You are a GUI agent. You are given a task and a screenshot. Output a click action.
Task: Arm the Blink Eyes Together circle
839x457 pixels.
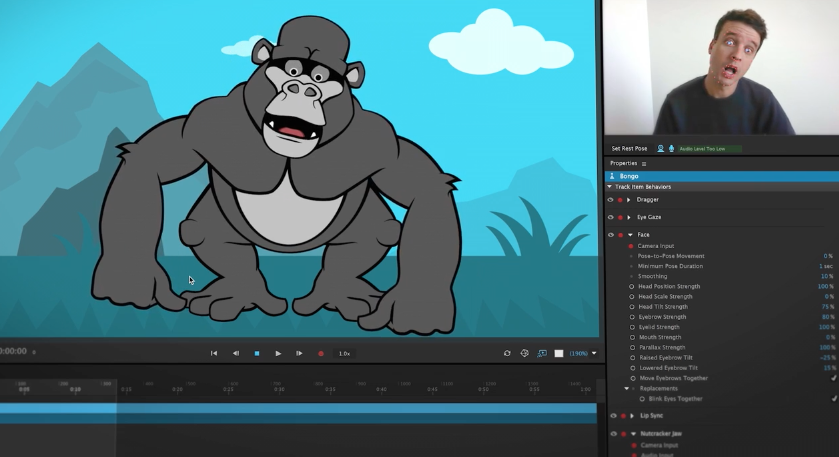tap(642, 399)
